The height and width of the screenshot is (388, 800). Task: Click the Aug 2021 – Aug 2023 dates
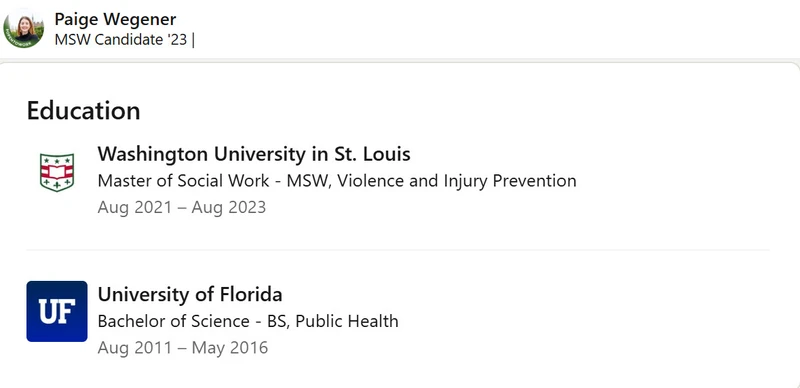pos(182,208)
